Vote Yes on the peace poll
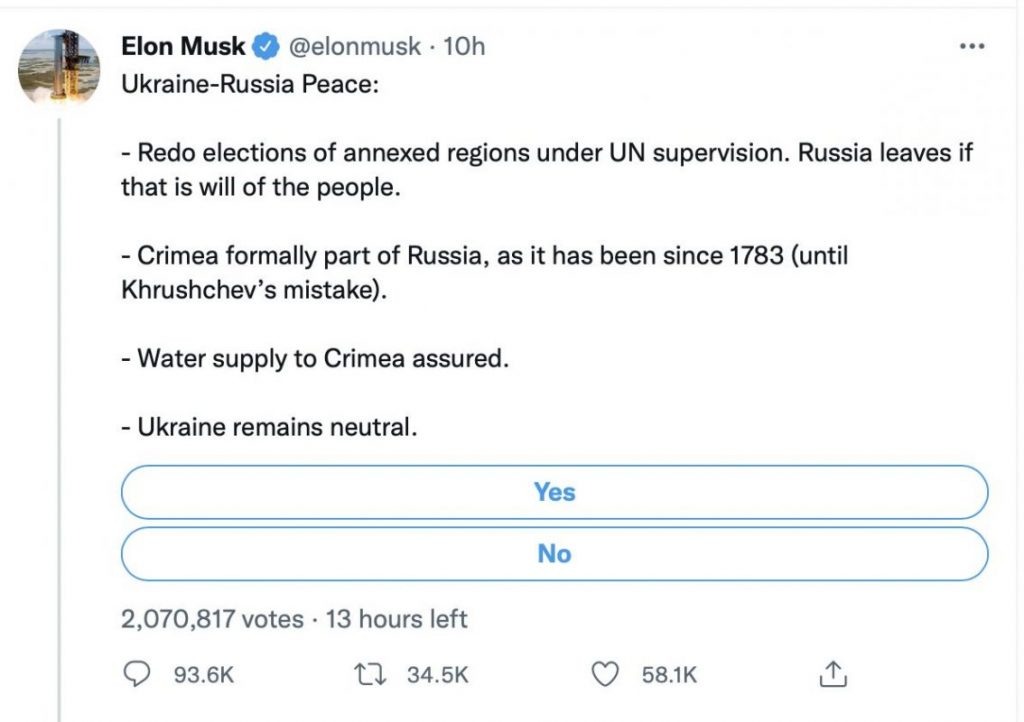Viewport: 1024px width, 722px height. click(x=553, y=491)
